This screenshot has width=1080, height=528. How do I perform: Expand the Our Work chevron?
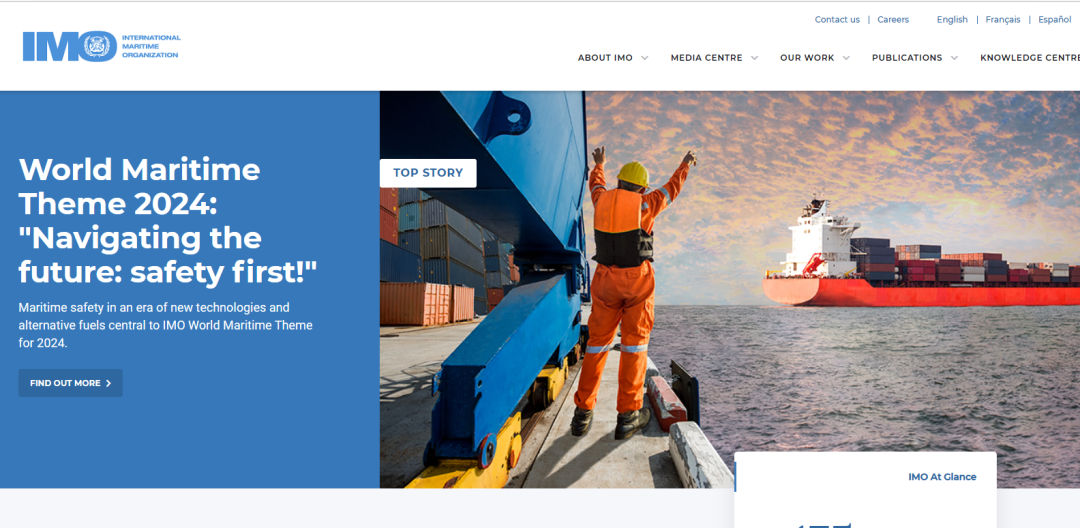[846, 58]
